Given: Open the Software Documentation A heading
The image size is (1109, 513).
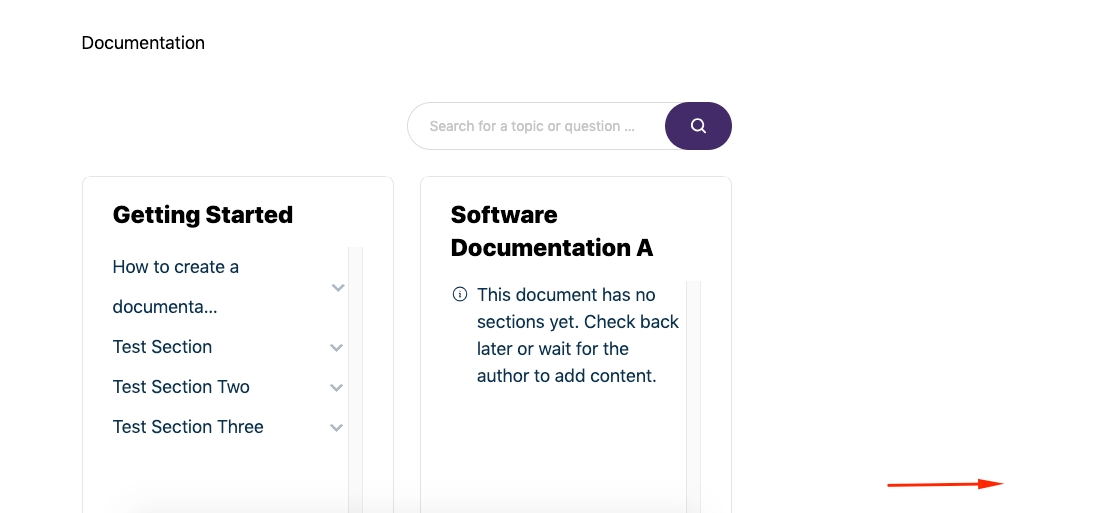Looking at the screenshot, I should pos(552,231).
